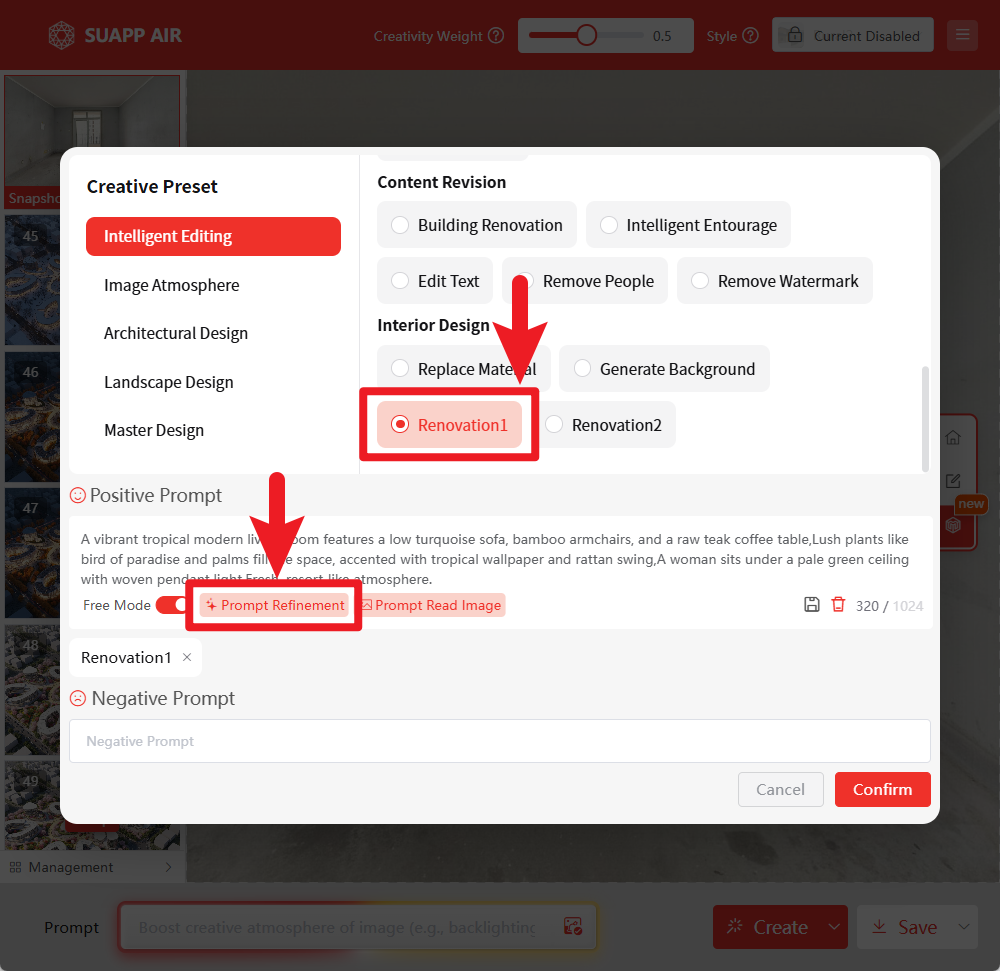Open the Landscape Design preset category
The width and height of the screenshot is (1000, 971).
tap(169, 382)
